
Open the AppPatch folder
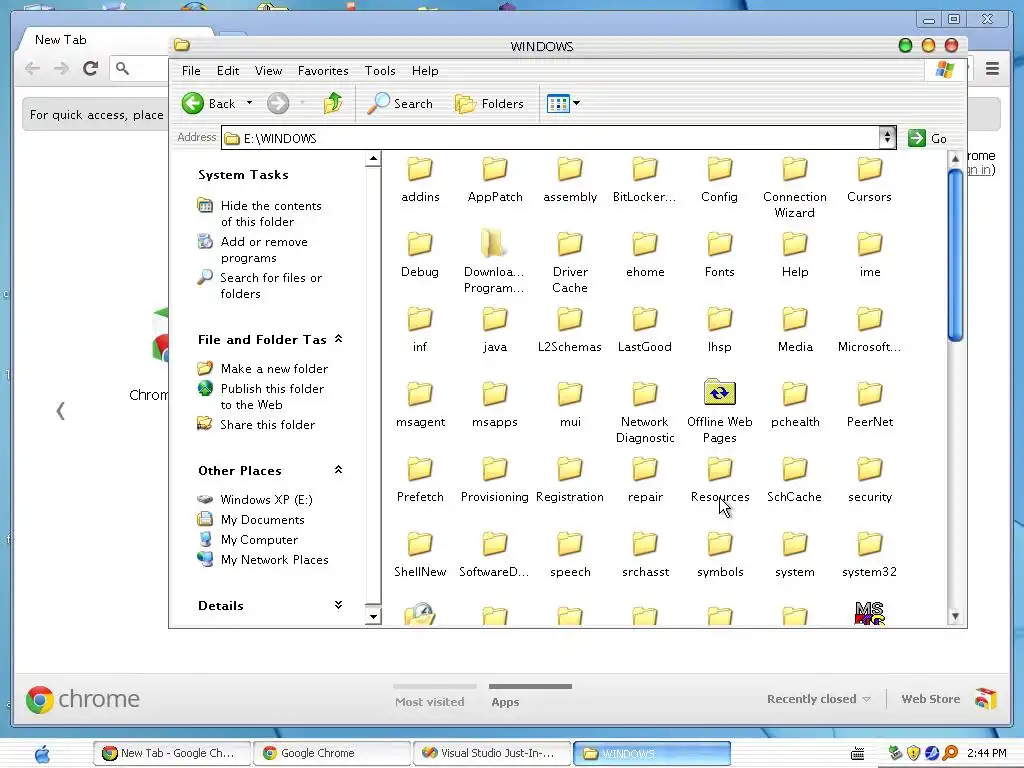pyautogui.click(x=495, y=180)
